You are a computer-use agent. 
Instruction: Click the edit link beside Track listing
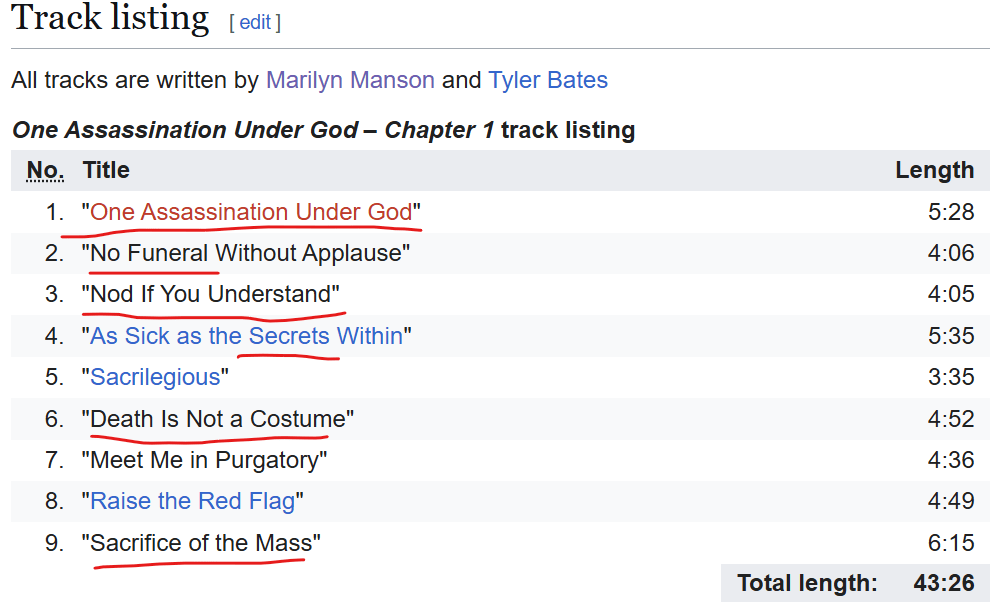[x=255, y=22]
